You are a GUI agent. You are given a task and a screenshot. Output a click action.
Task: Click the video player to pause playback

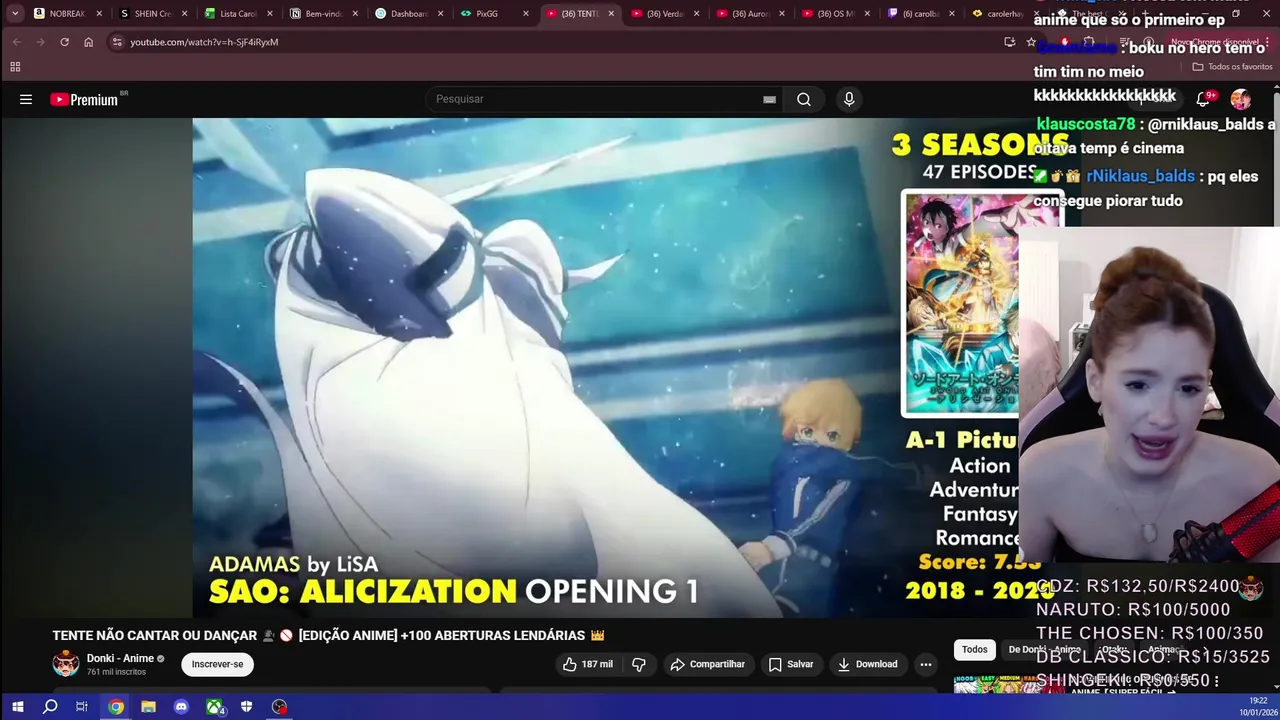pyautogui.click(x=605, y=367)
